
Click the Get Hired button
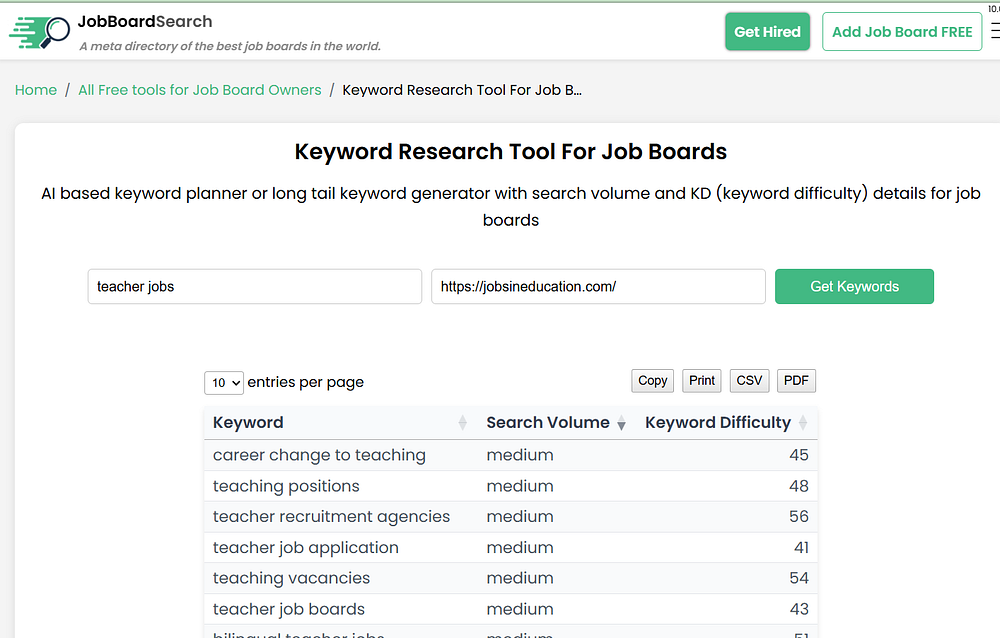767,32
